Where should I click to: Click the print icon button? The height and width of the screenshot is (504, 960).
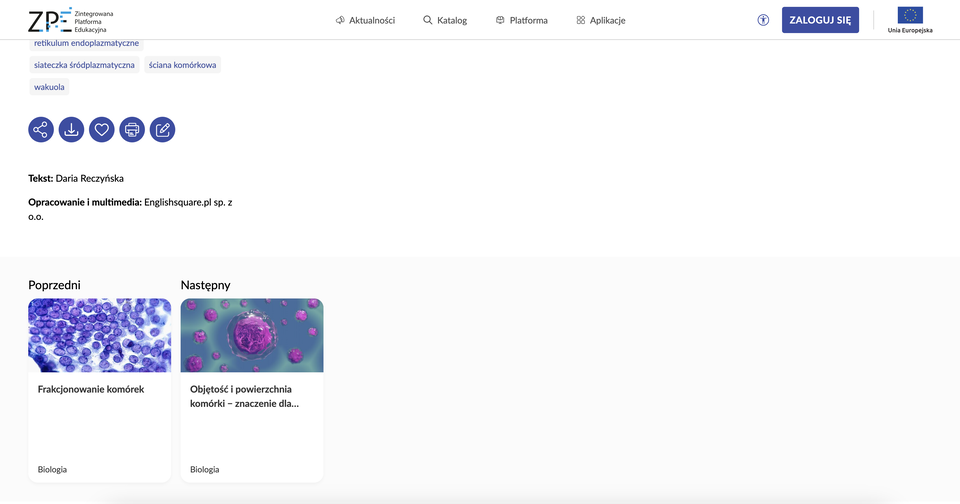click(132, 129)
